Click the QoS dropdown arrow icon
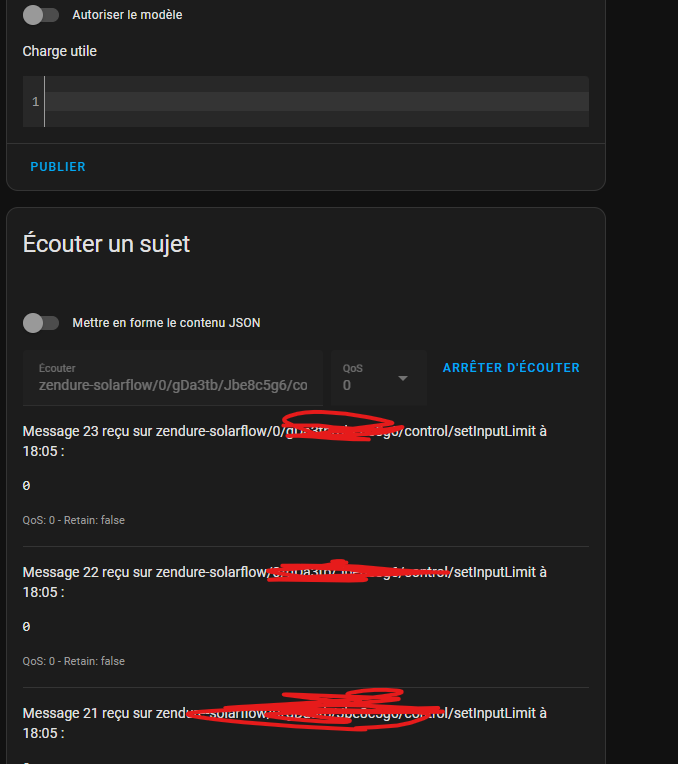Image resolution: width=678 pixels, height=764 pixels. (x=403, y=378)
